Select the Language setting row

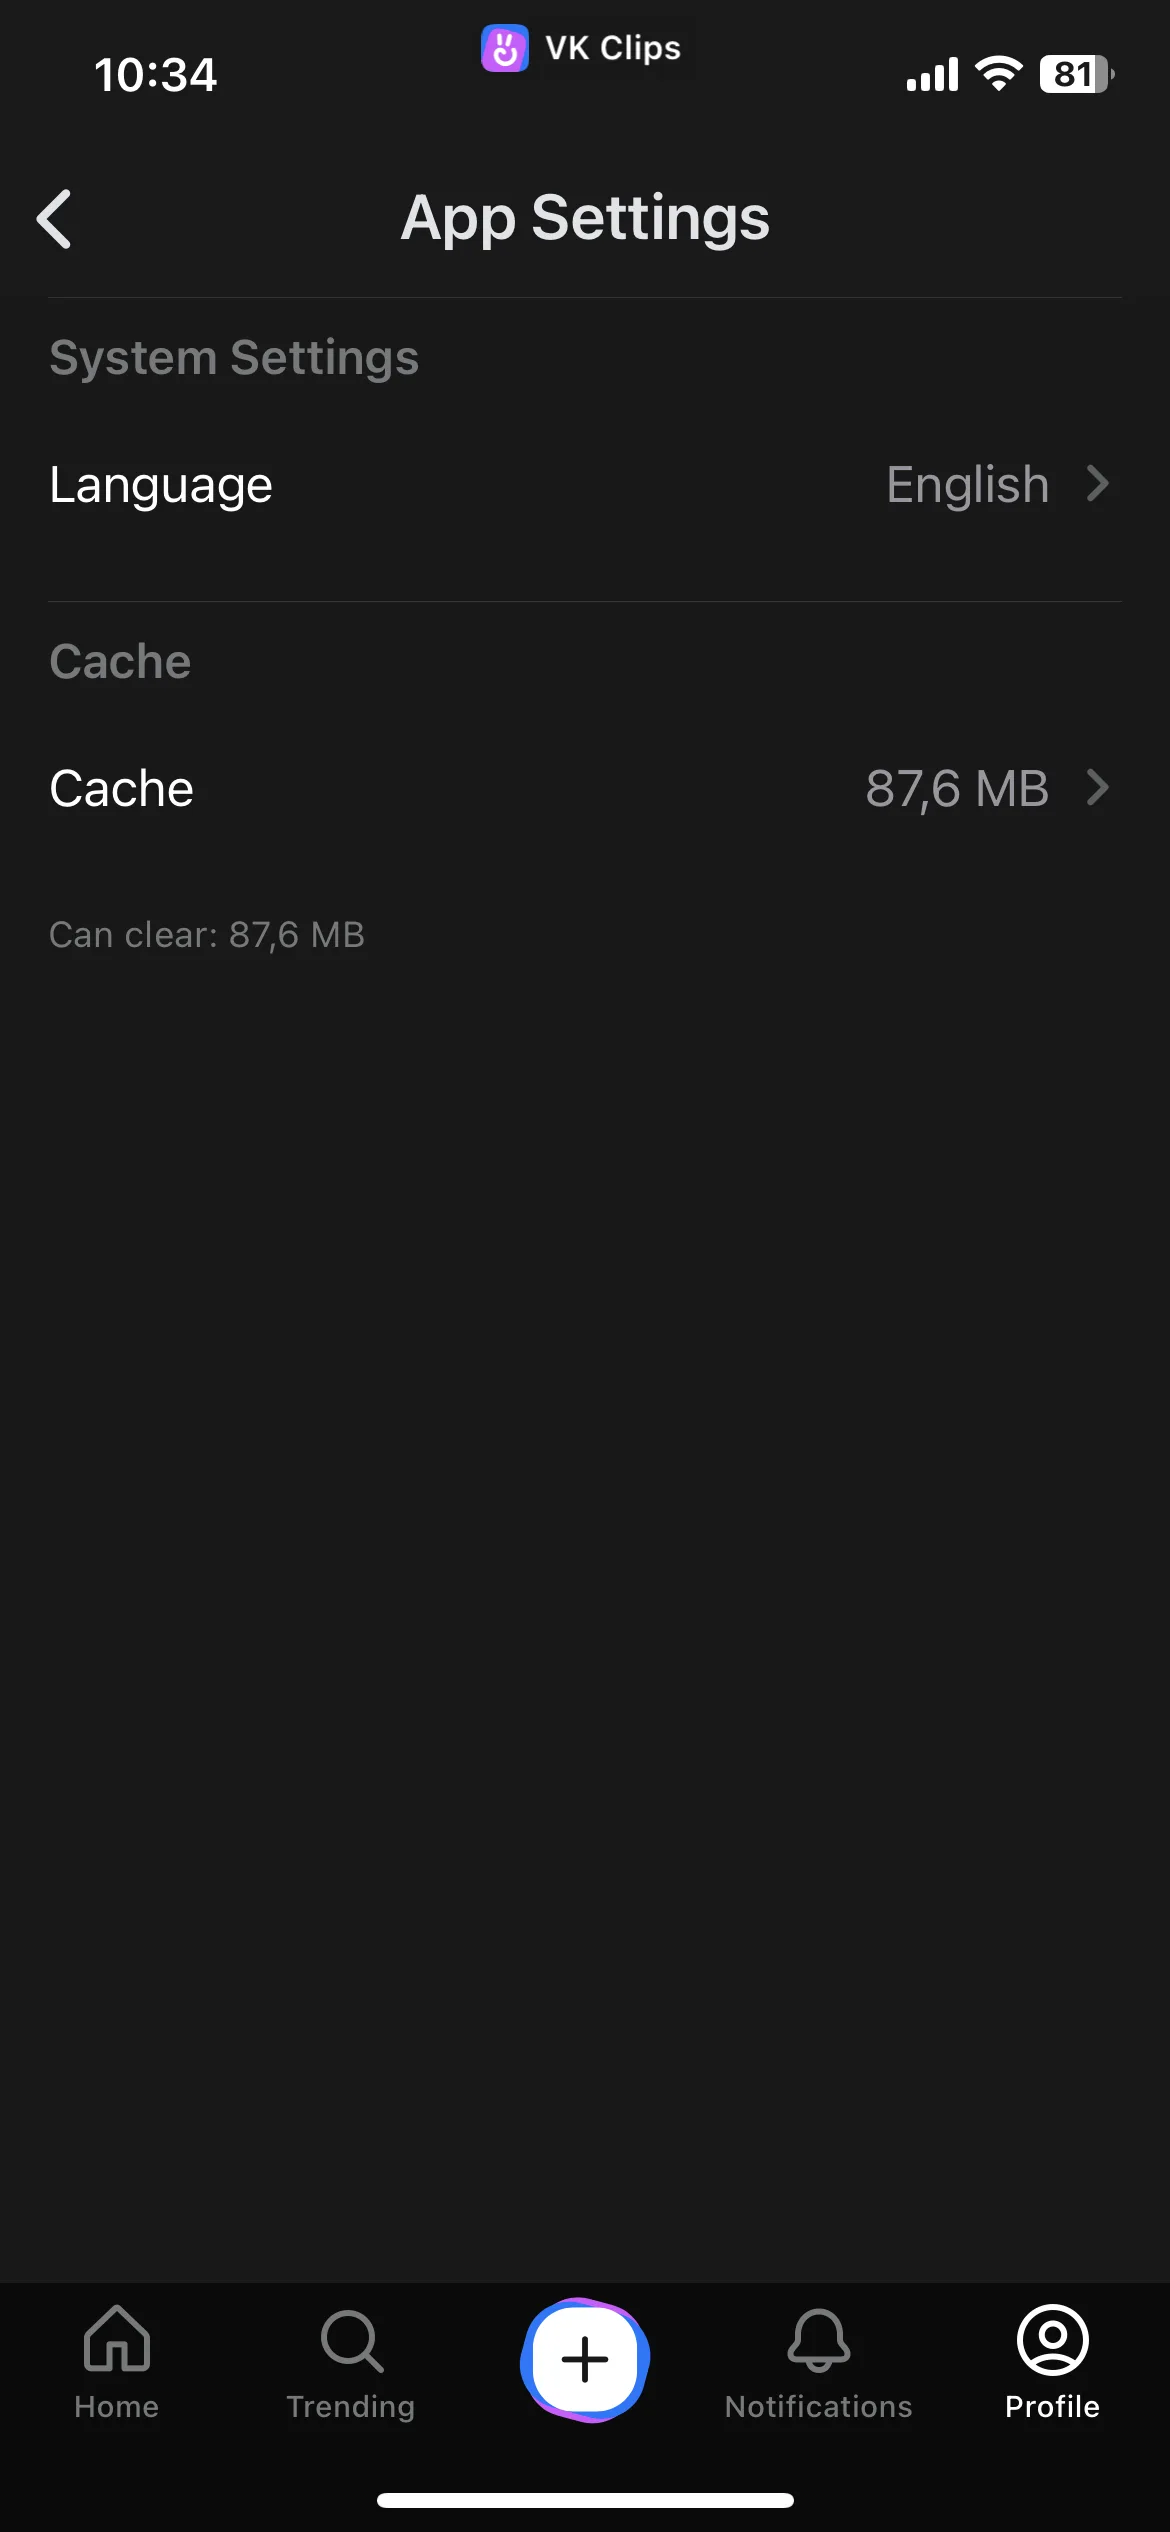click(585, 485)
